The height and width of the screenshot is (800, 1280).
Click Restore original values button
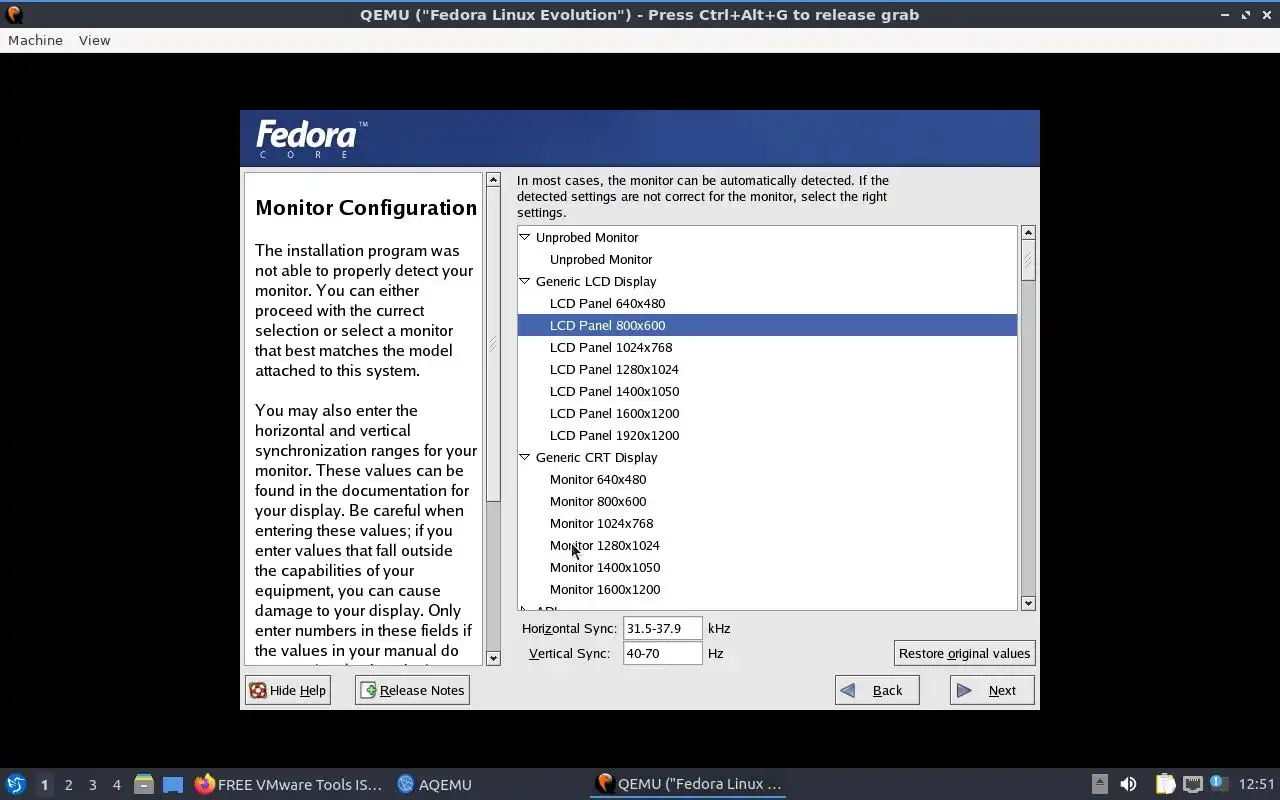[964, 653]
